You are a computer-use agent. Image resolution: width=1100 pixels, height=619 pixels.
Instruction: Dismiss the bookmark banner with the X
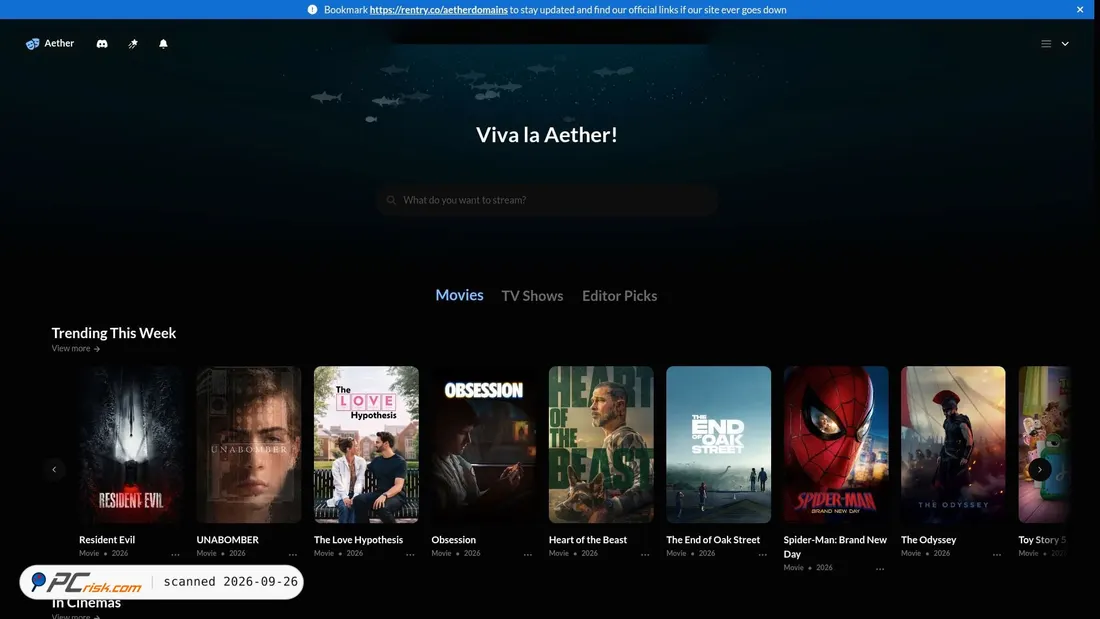pyautogui.click(x=1080, y=9)
